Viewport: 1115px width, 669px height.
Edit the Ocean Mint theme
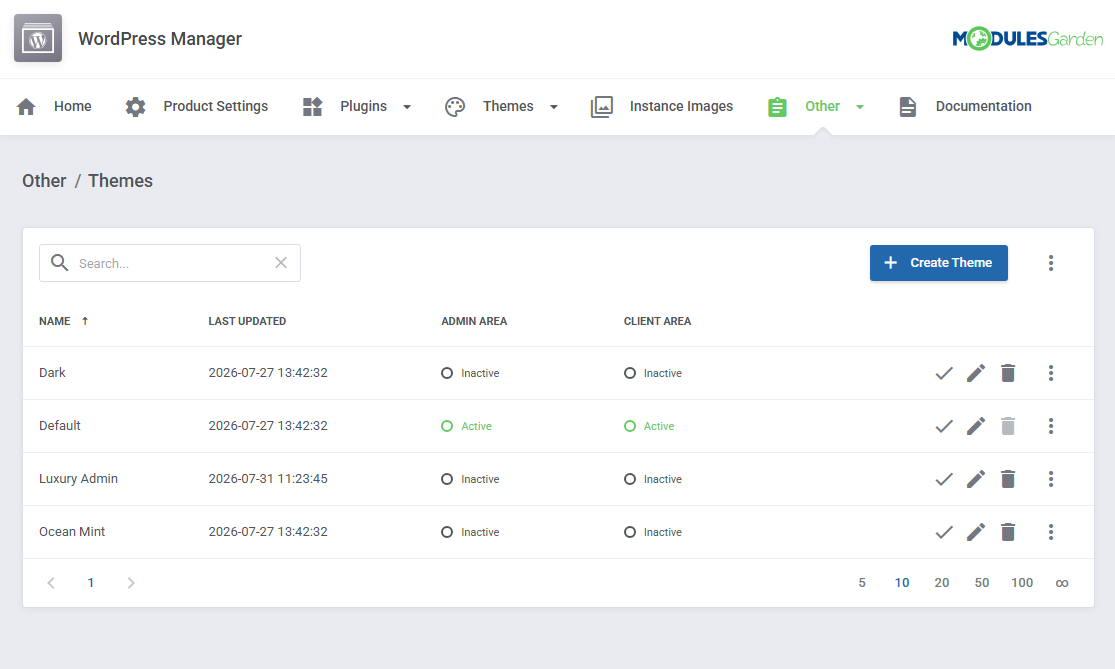pyautogui.click(x=976, y=532)
